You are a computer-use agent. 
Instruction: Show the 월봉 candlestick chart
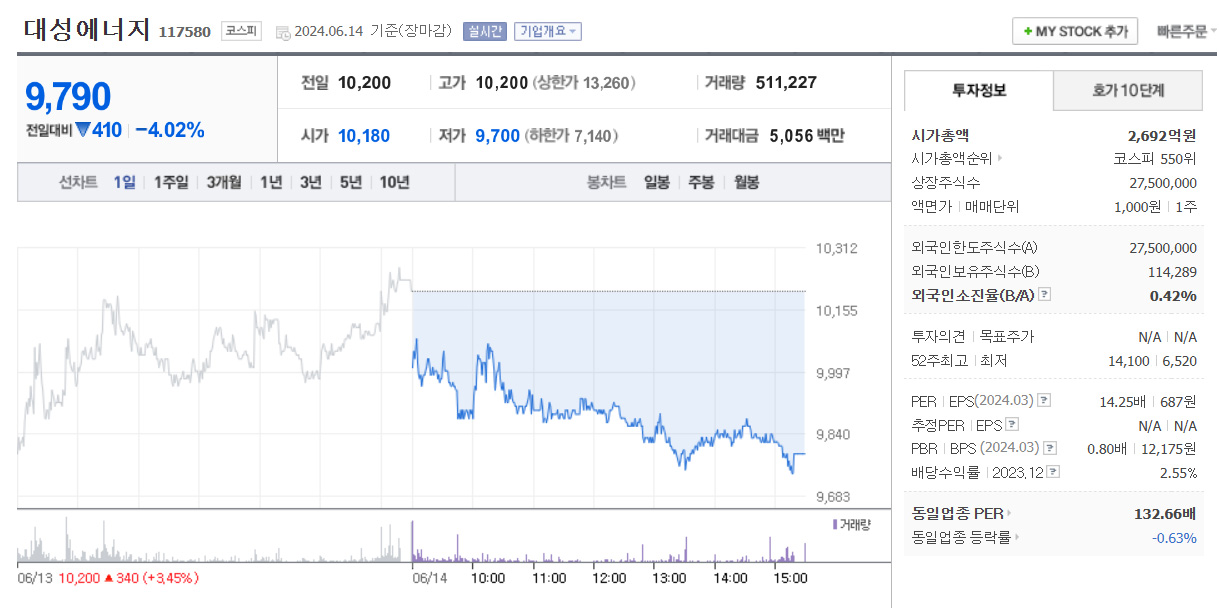pos(747,182)
